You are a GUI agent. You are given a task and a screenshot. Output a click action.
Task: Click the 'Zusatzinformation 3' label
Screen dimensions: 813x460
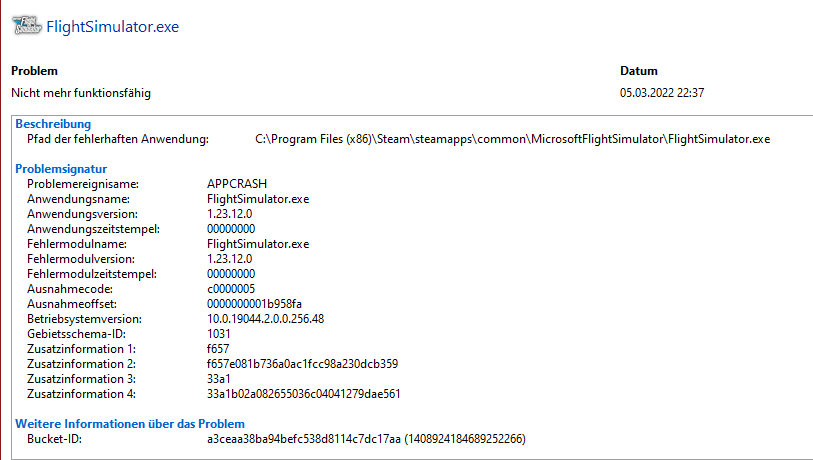[81, 380]
